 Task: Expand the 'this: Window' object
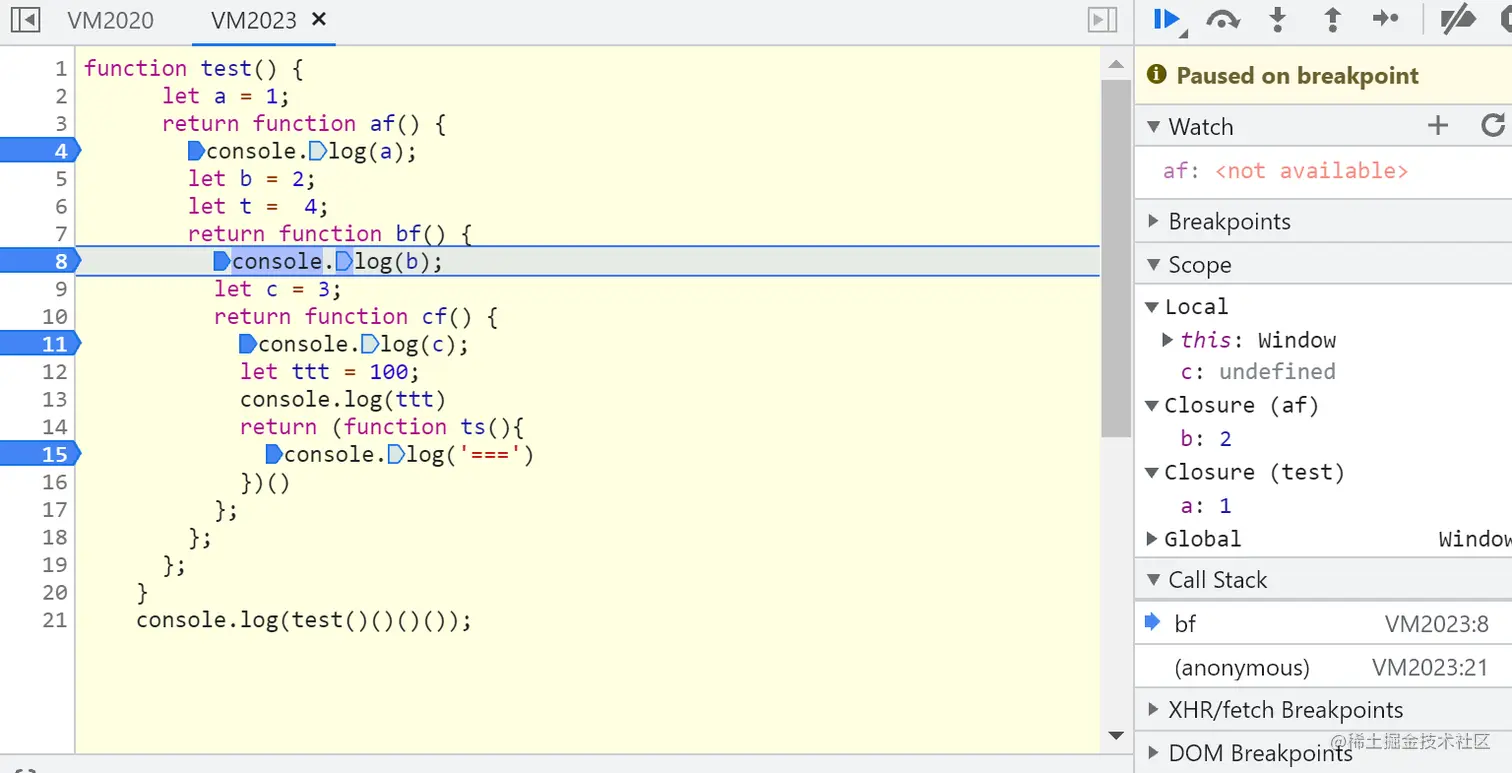pyautogui.click(x=1168, y=340)
